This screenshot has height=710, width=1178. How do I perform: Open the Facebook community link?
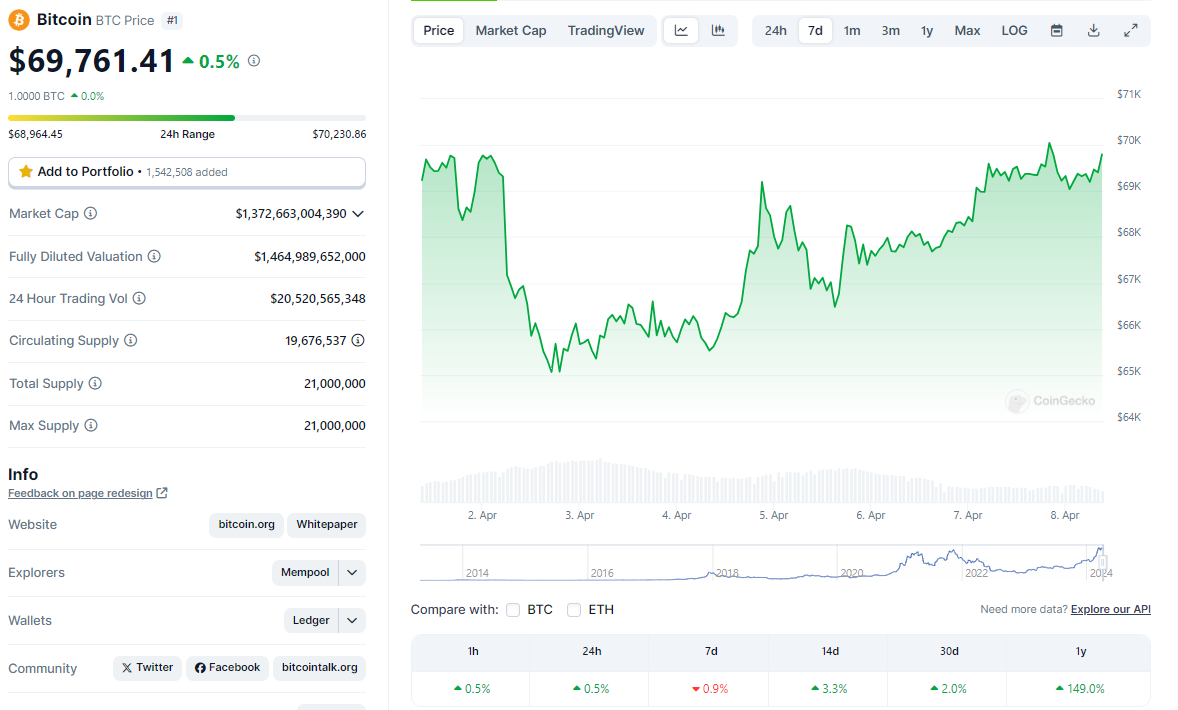[228, 668]
